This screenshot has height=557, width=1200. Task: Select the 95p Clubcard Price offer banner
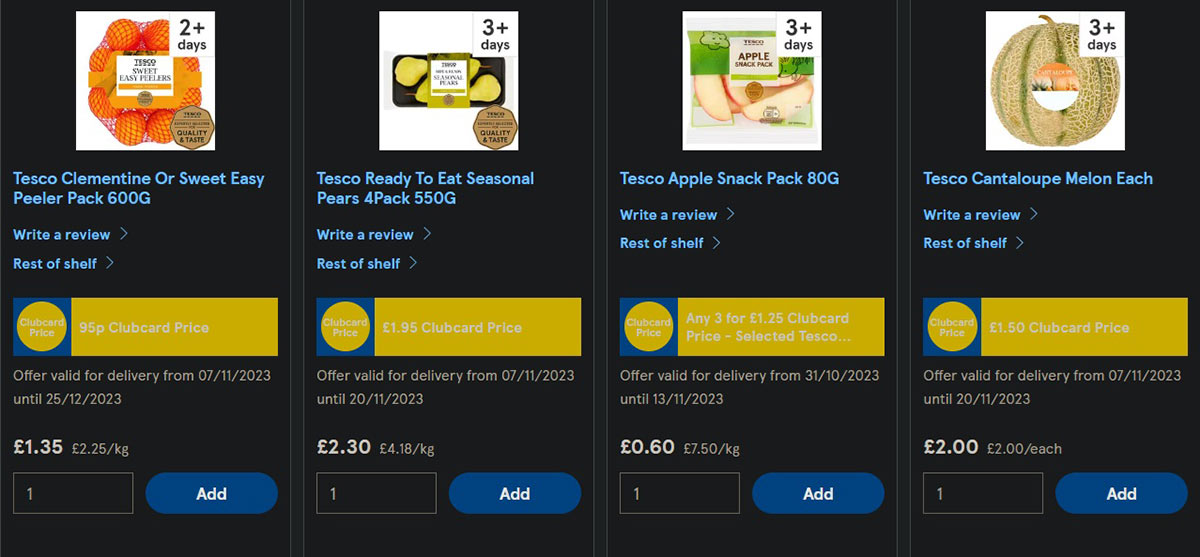(173, 327)
